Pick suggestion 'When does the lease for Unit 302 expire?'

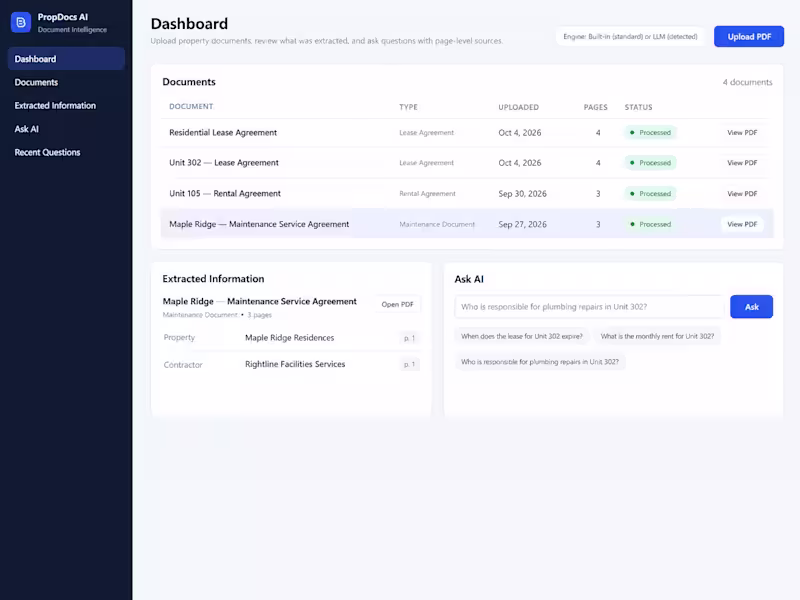click(521, 336)
